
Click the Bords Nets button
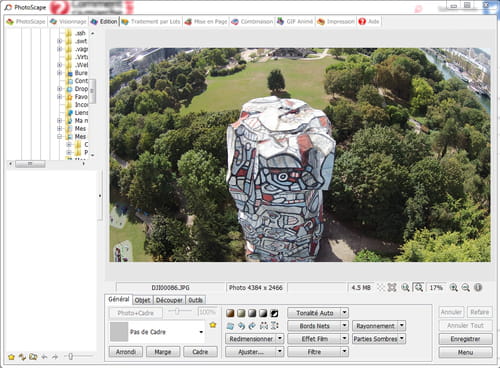(x=314, y=326)
